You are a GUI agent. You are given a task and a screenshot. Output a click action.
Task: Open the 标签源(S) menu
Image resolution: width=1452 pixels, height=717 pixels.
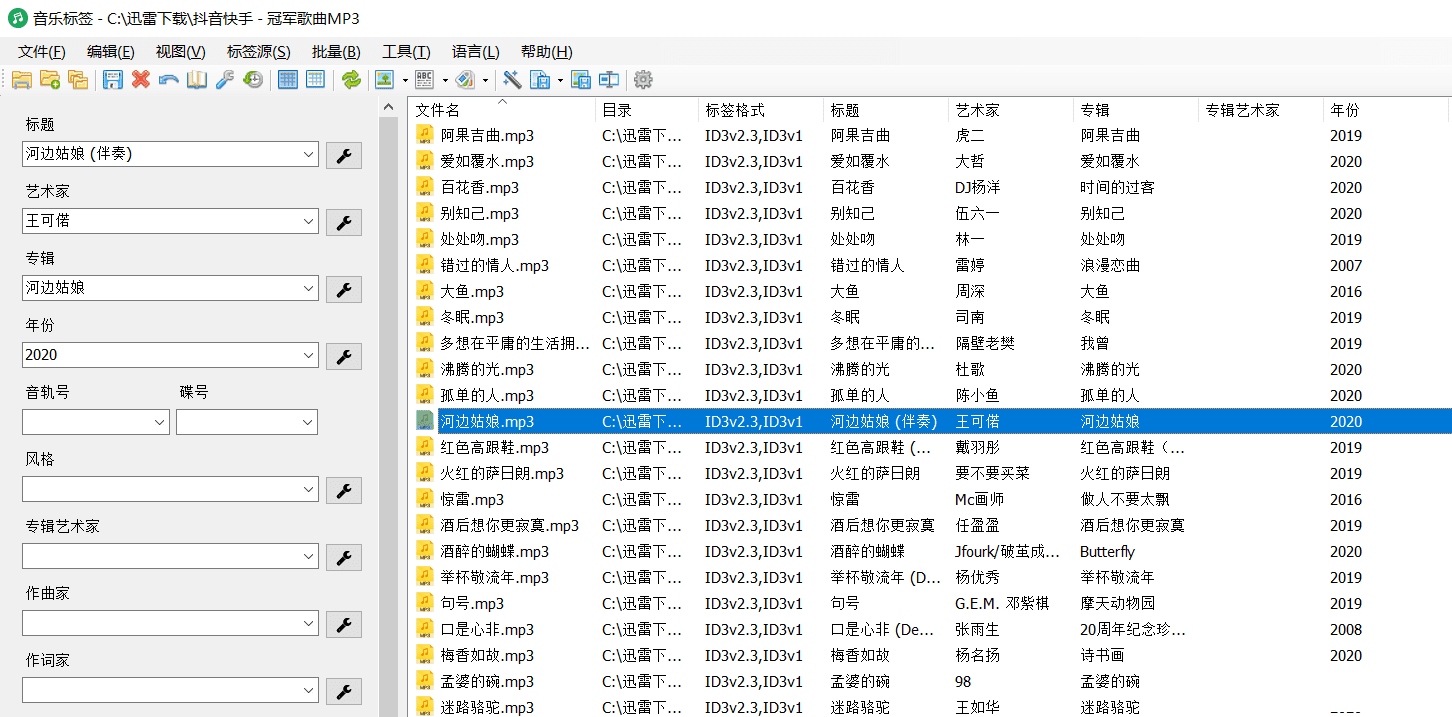point(258,52)
